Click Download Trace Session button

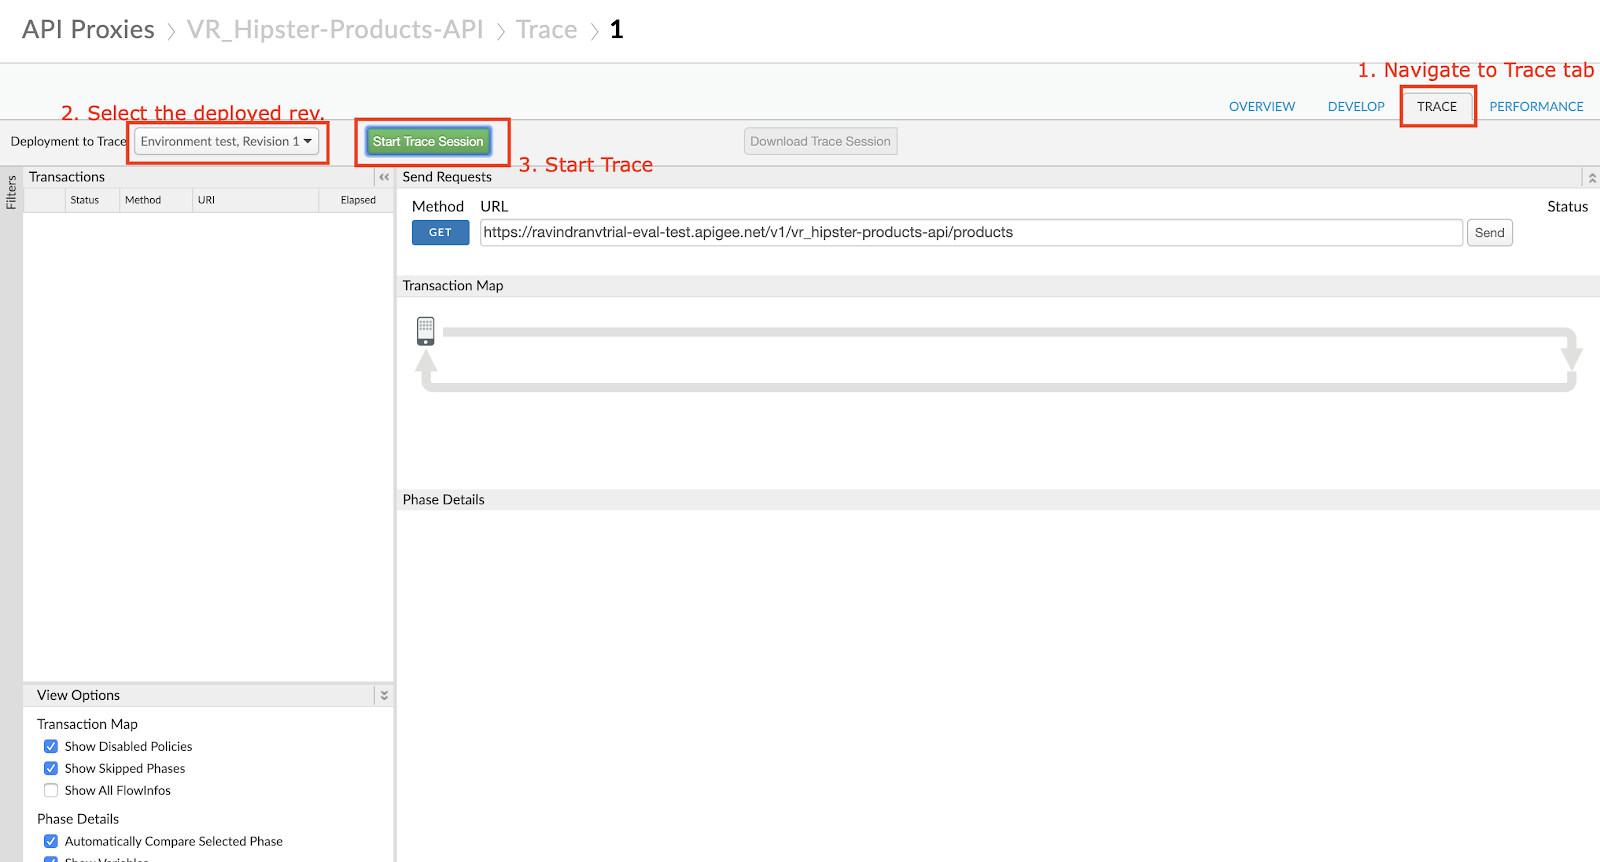820,141
